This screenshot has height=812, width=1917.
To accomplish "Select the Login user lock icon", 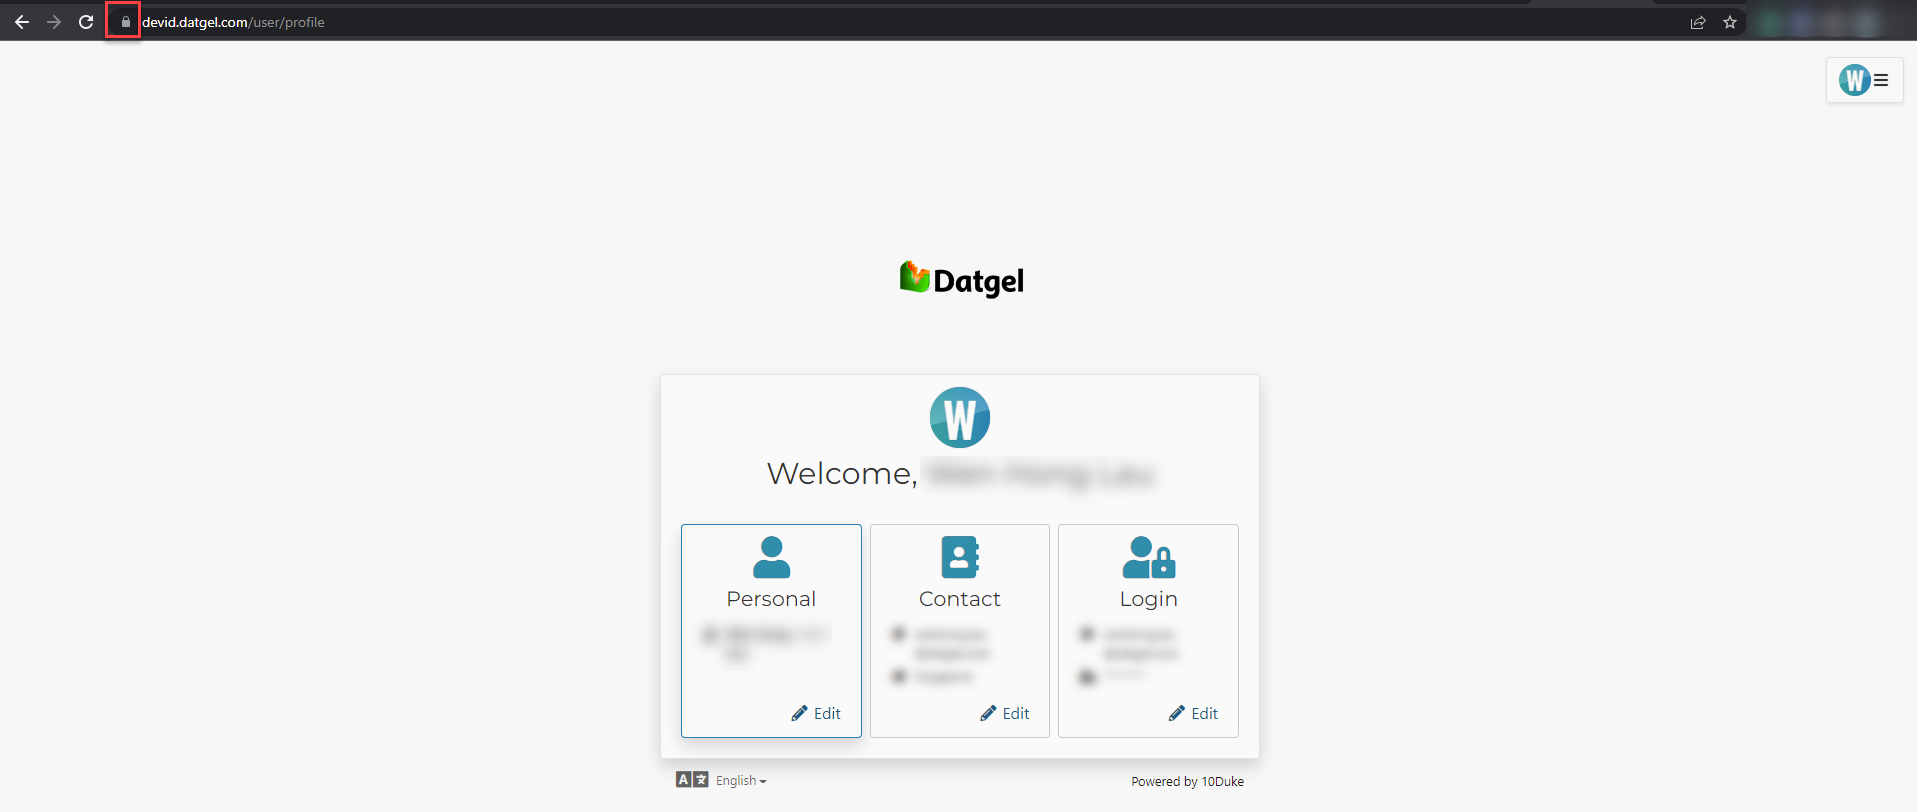I will [x=1149, y=557].
